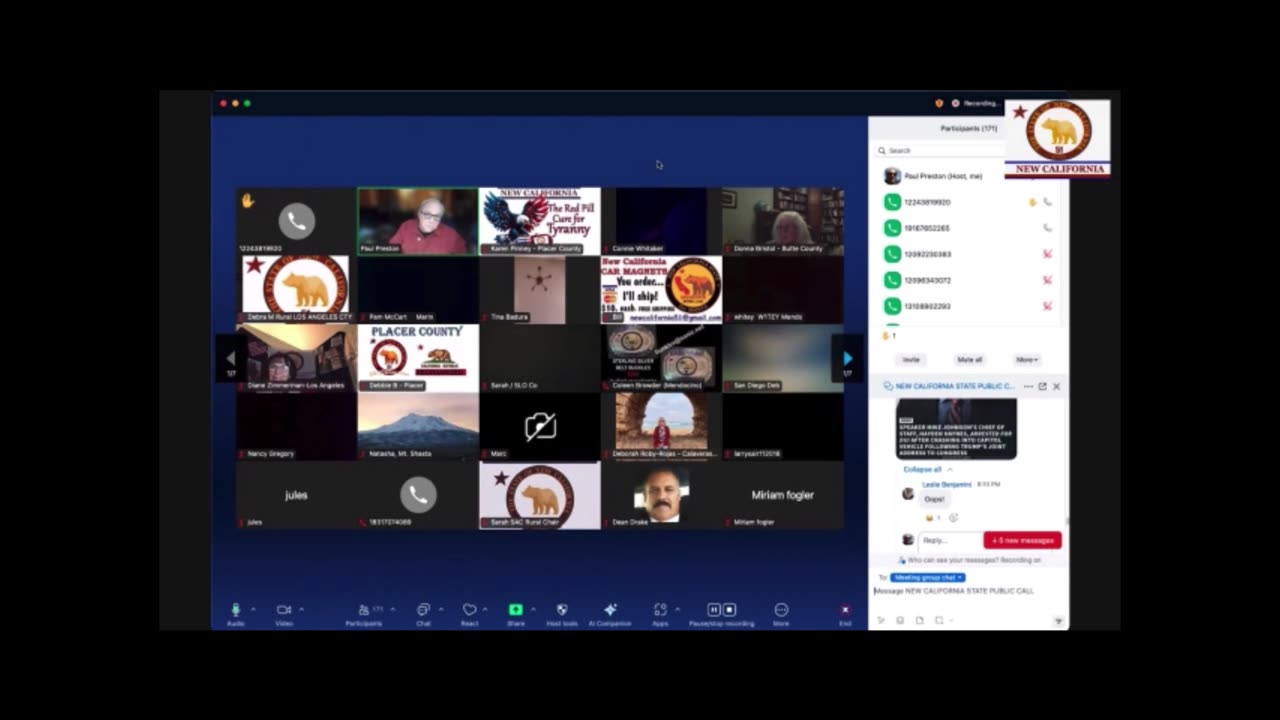Screen dimensions: 1280x720
Task: Expand arrow next to Apps button
Action: pyautogui.click(x=677, y=609)
